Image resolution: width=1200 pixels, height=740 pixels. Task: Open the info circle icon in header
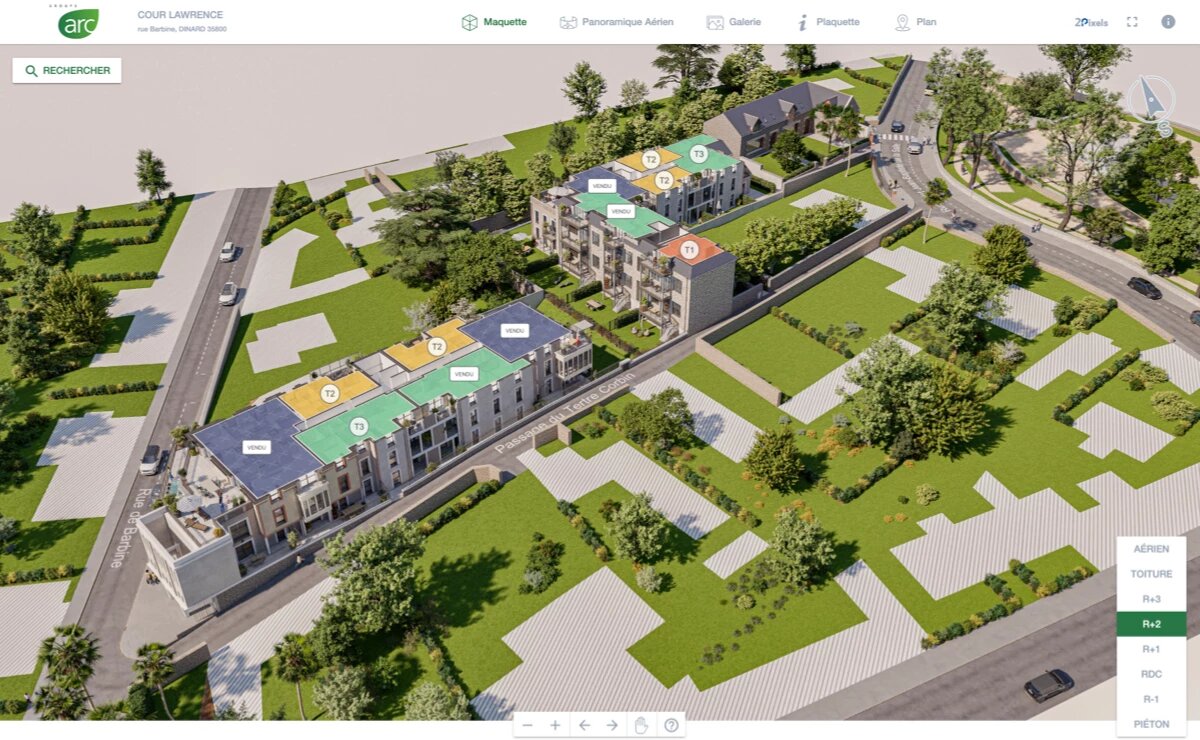coord(1167,22)
